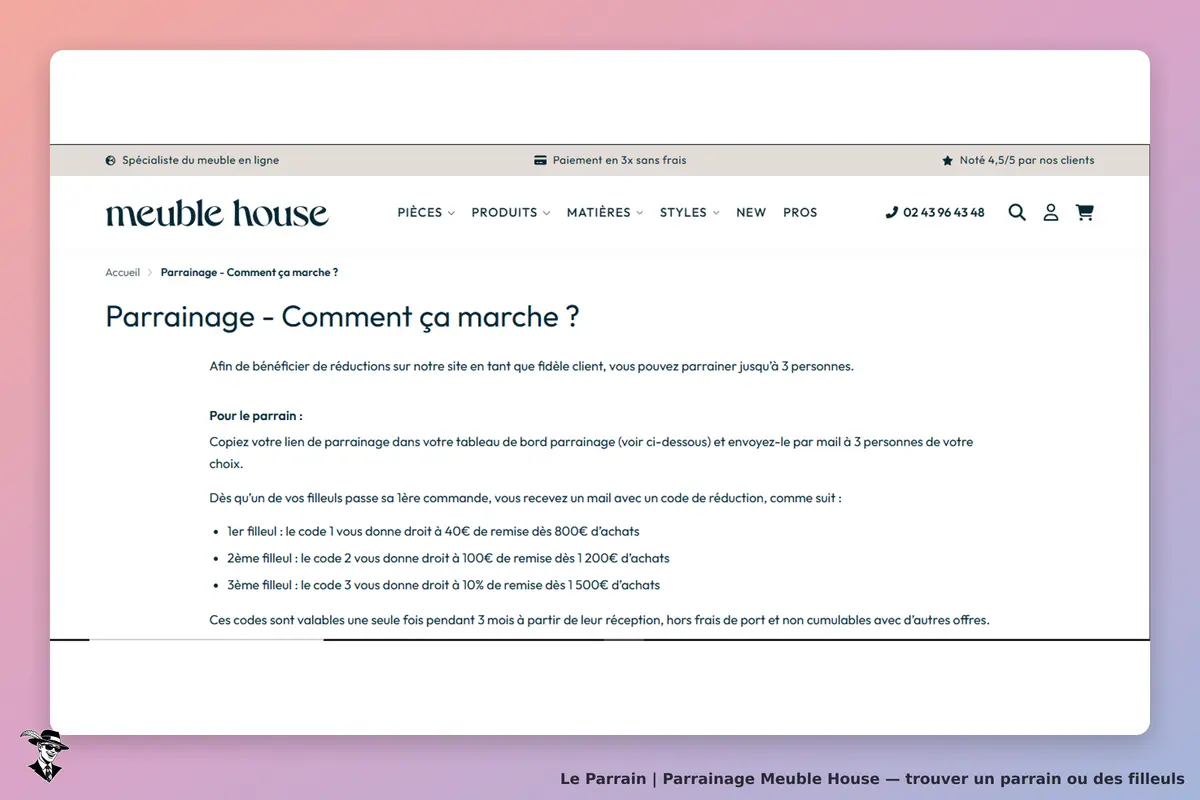Click the 'Afin de bénéficier de réductions' sentence
Image resolution: width=1200 pixels, height=800 pixels.
point(531,366)
